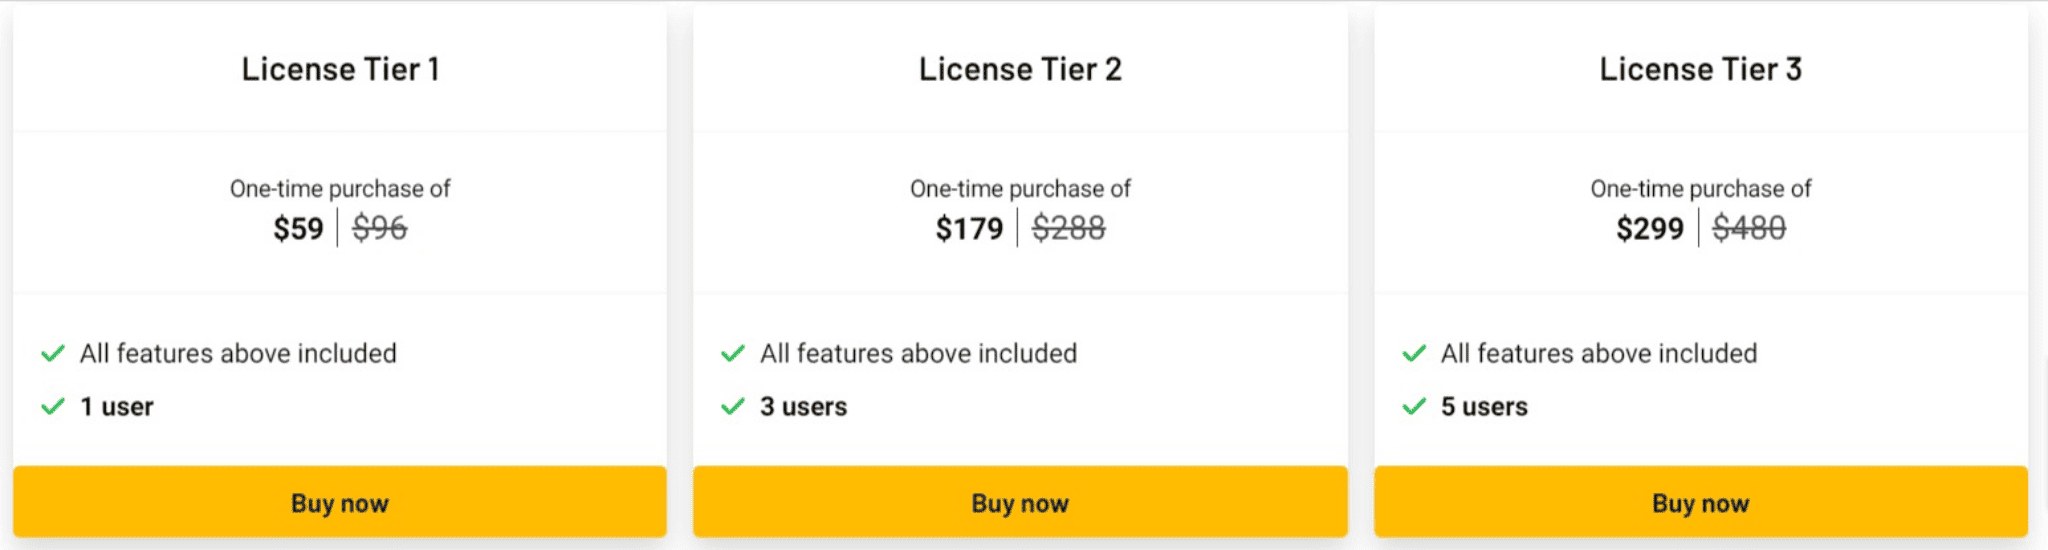Click the strikethrough $96 price
The image size is (2048, 550).
coord(380,229)
